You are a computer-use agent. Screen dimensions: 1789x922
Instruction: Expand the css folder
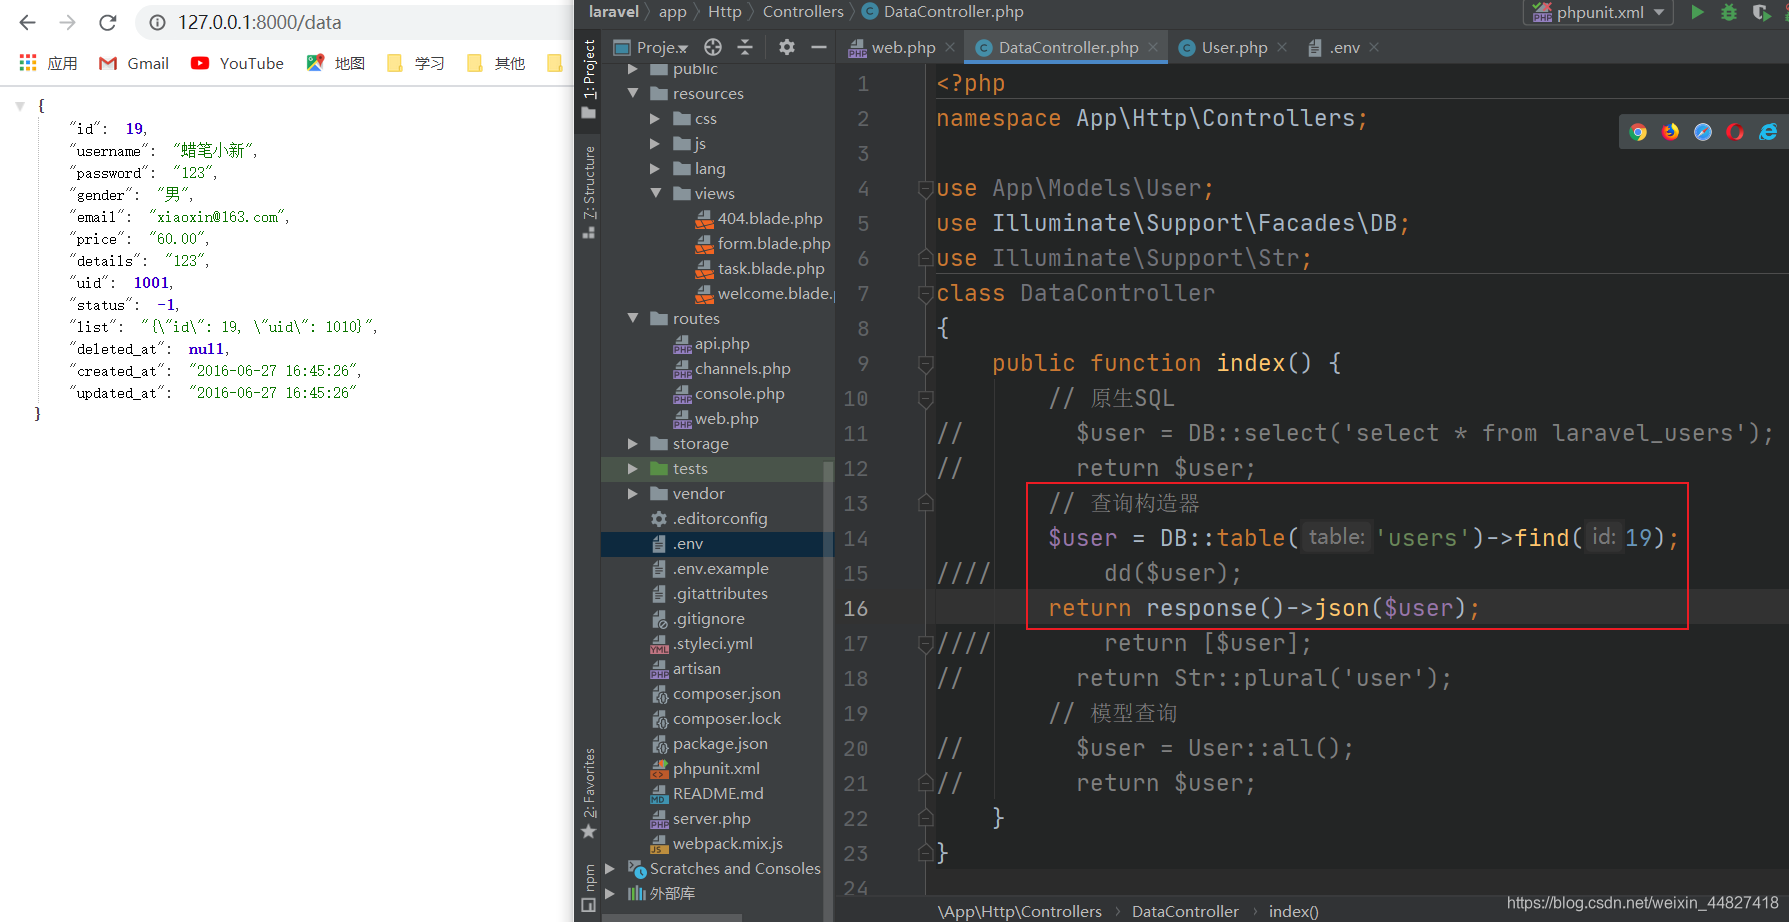tap(655, 118)
